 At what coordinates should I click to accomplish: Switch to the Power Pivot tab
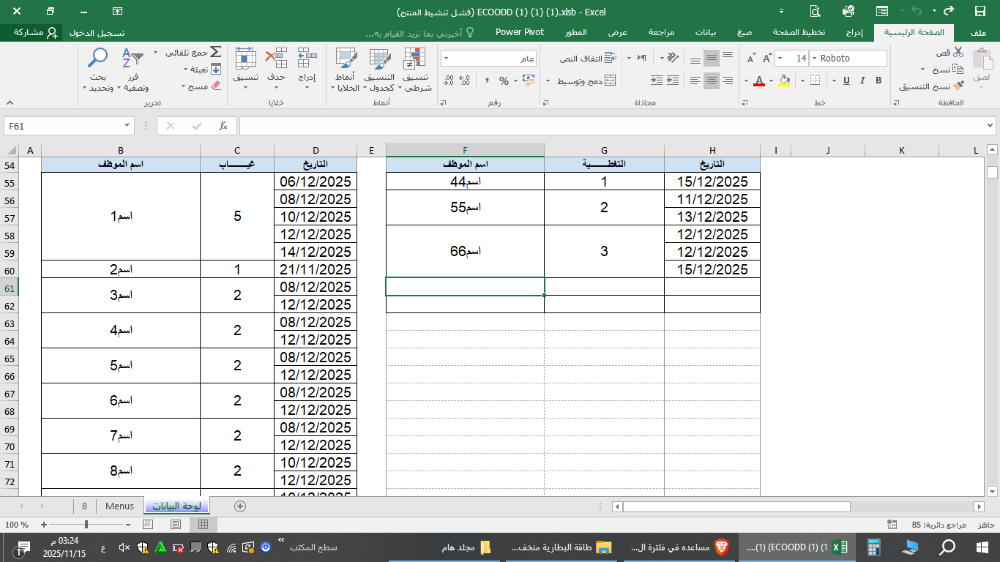pos(519,32)
